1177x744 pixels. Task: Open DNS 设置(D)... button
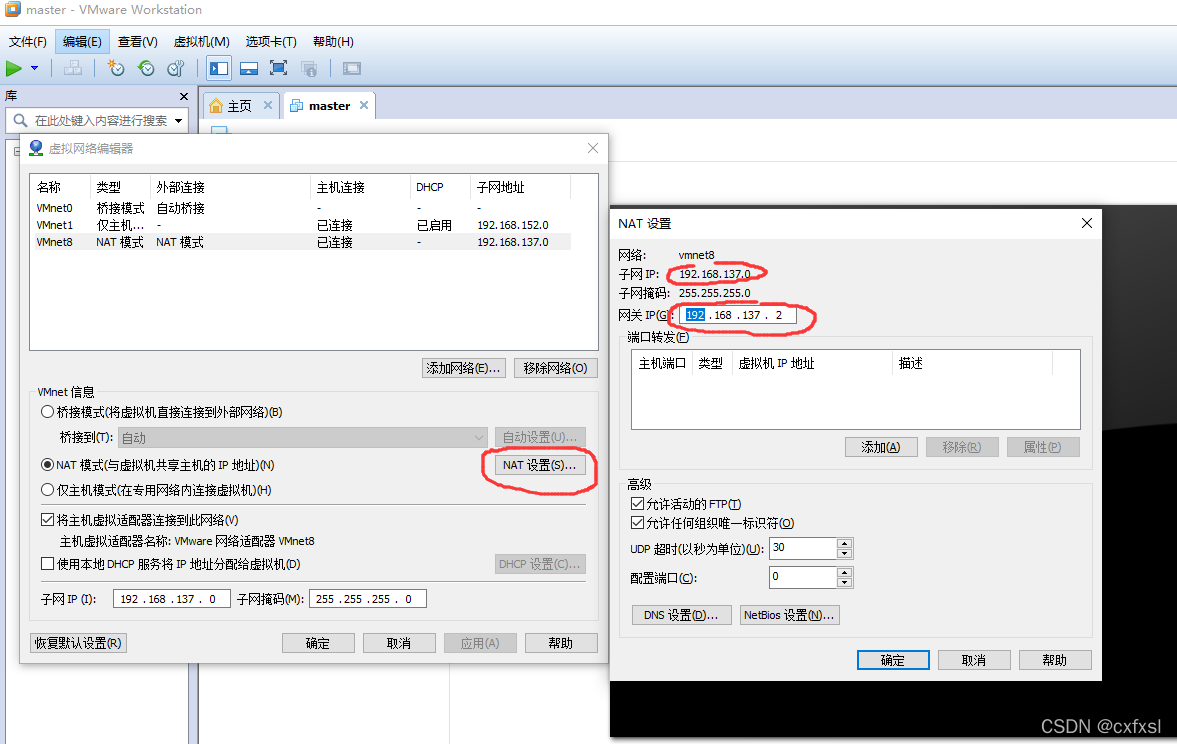[x=681, y=615]
